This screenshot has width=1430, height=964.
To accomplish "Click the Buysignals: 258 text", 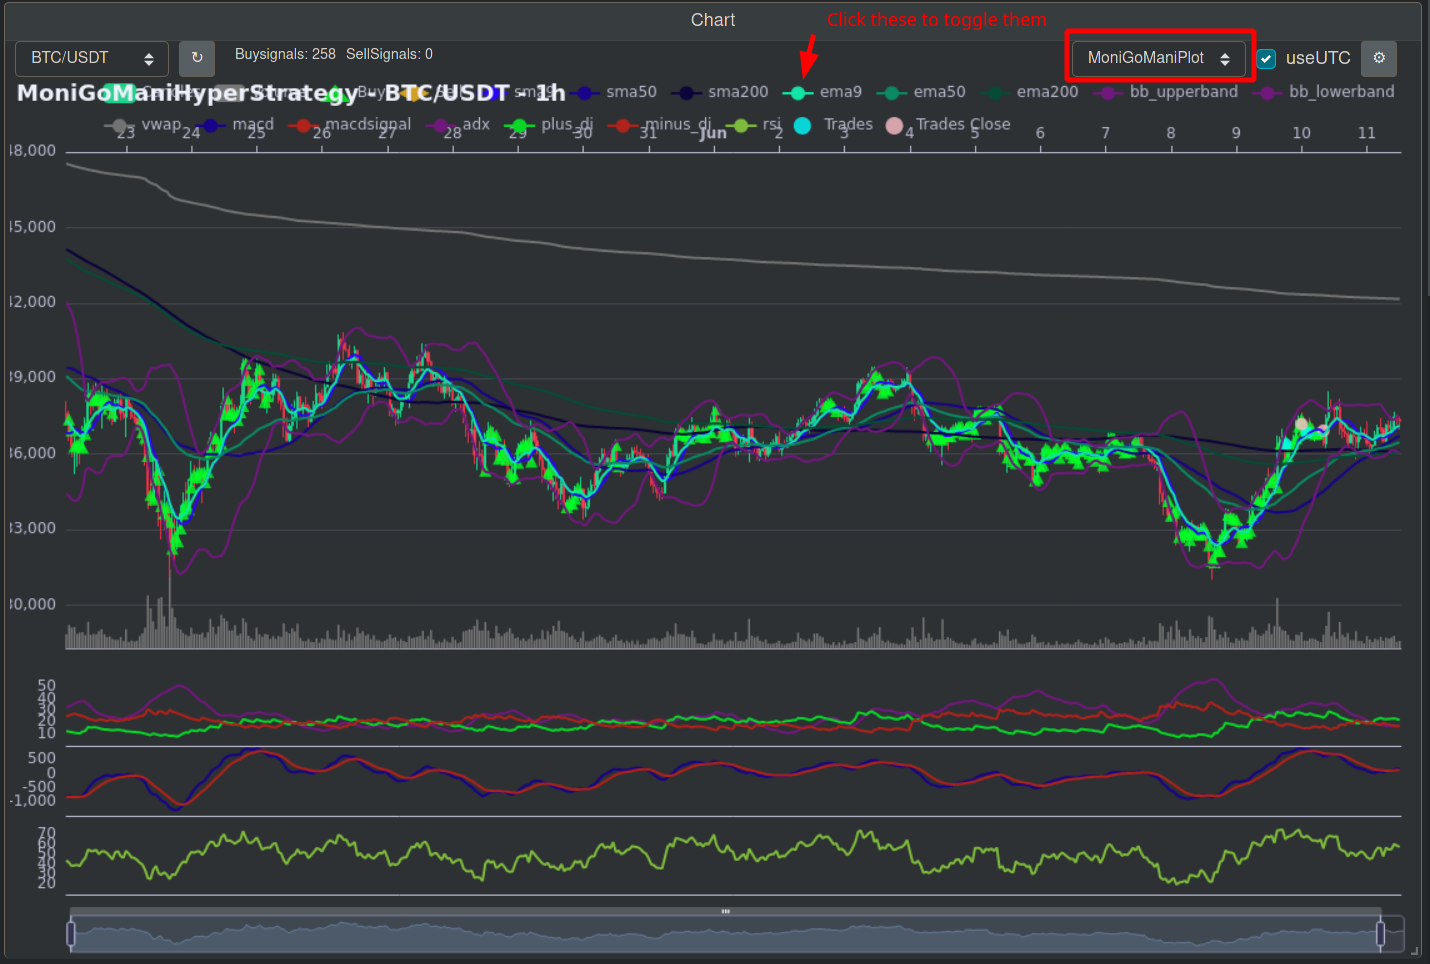I will (x=285, y=54).
